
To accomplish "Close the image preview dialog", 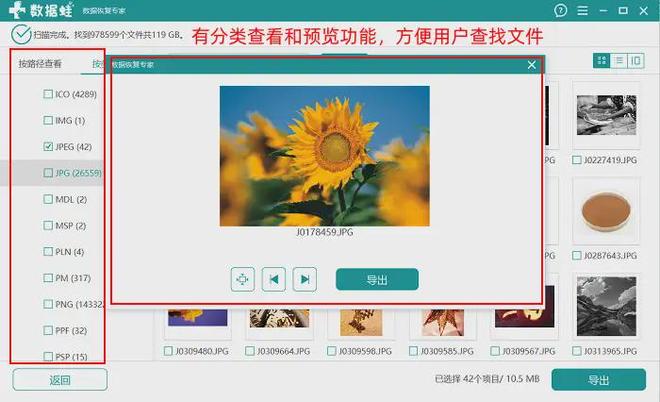I will click(532, 65).
